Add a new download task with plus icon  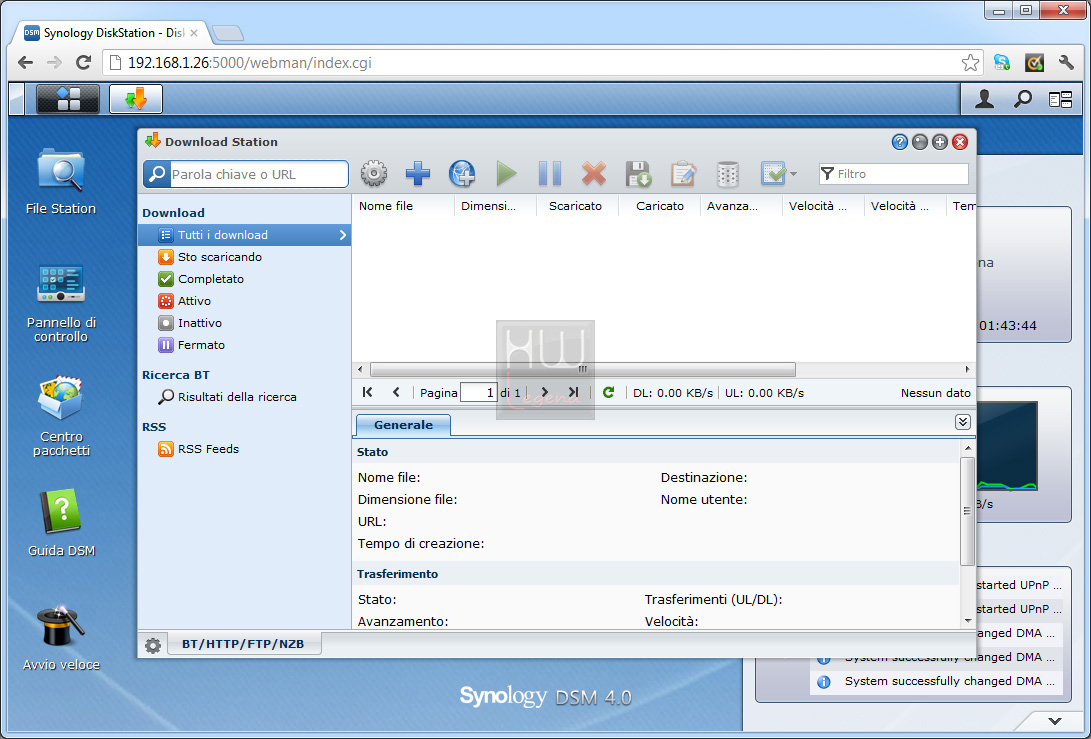417,173
